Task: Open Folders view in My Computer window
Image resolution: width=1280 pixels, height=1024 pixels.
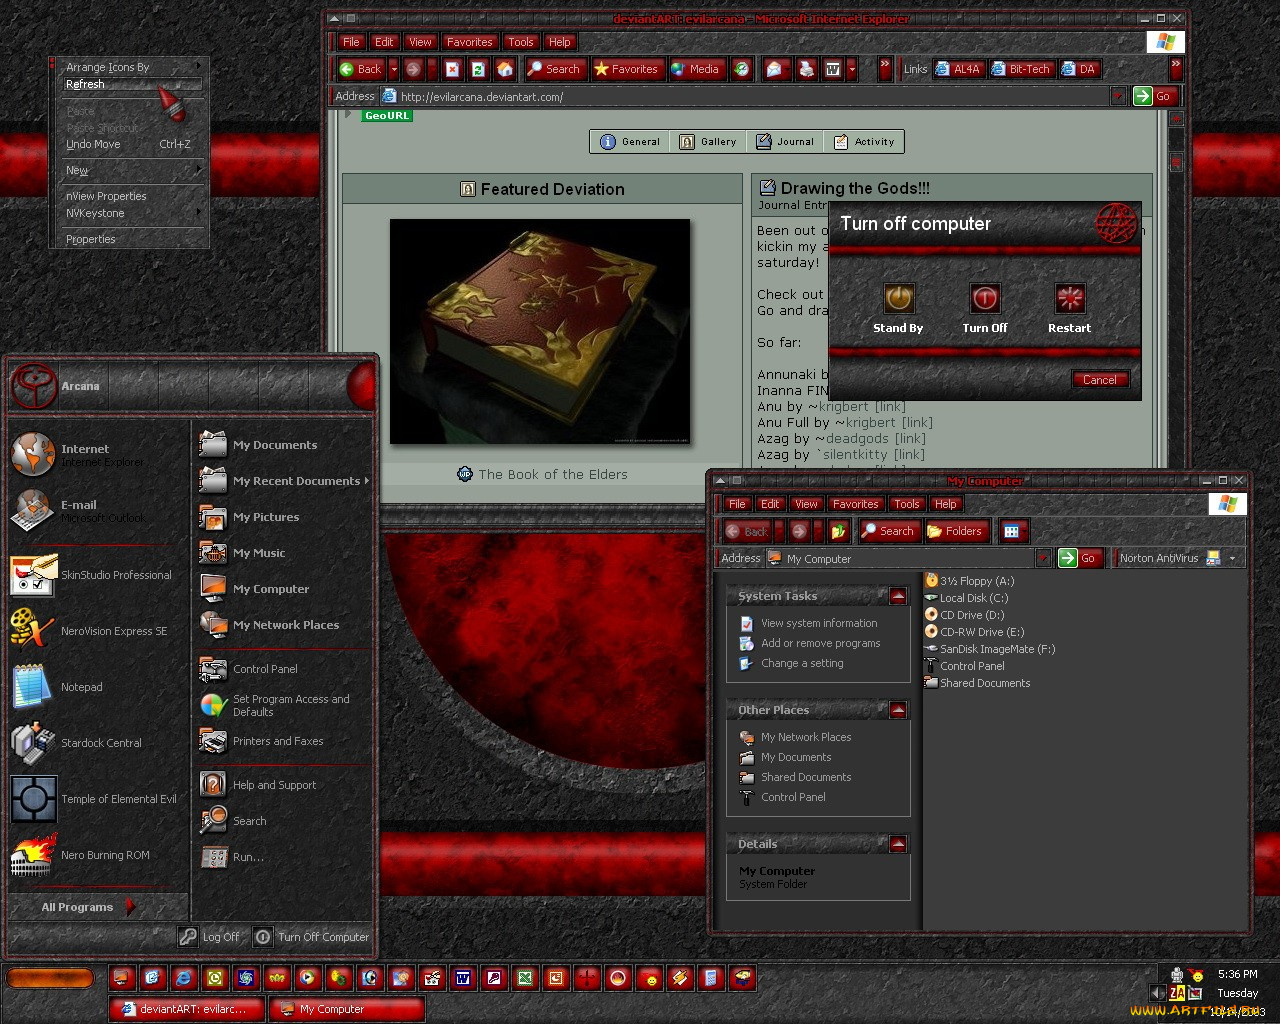Action: (x=956, y=531)
